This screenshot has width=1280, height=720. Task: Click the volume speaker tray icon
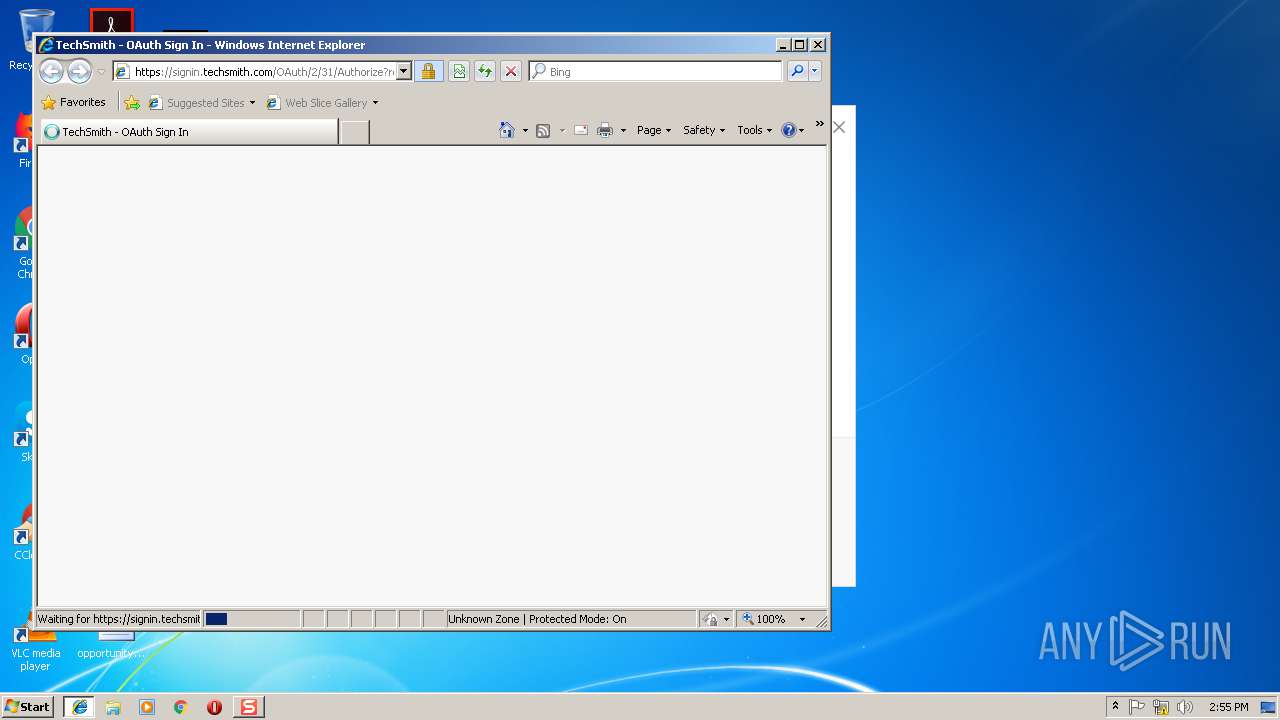1185,707
